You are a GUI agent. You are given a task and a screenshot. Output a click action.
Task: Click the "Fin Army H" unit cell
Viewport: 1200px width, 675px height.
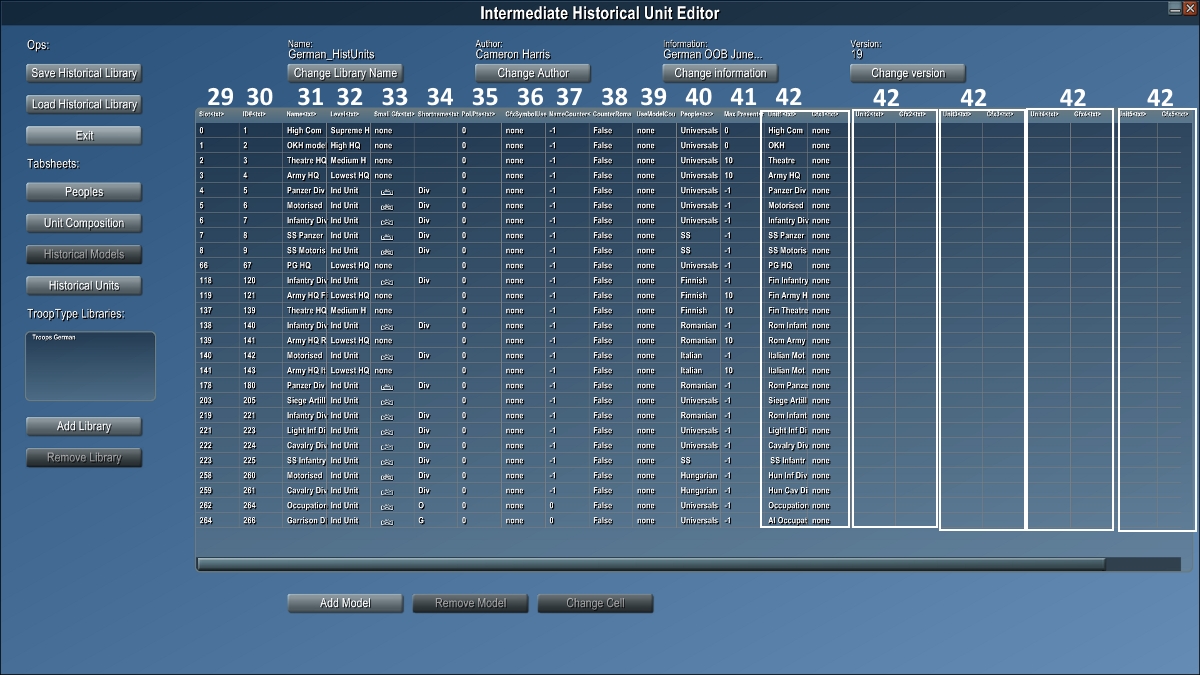(787, 296)
